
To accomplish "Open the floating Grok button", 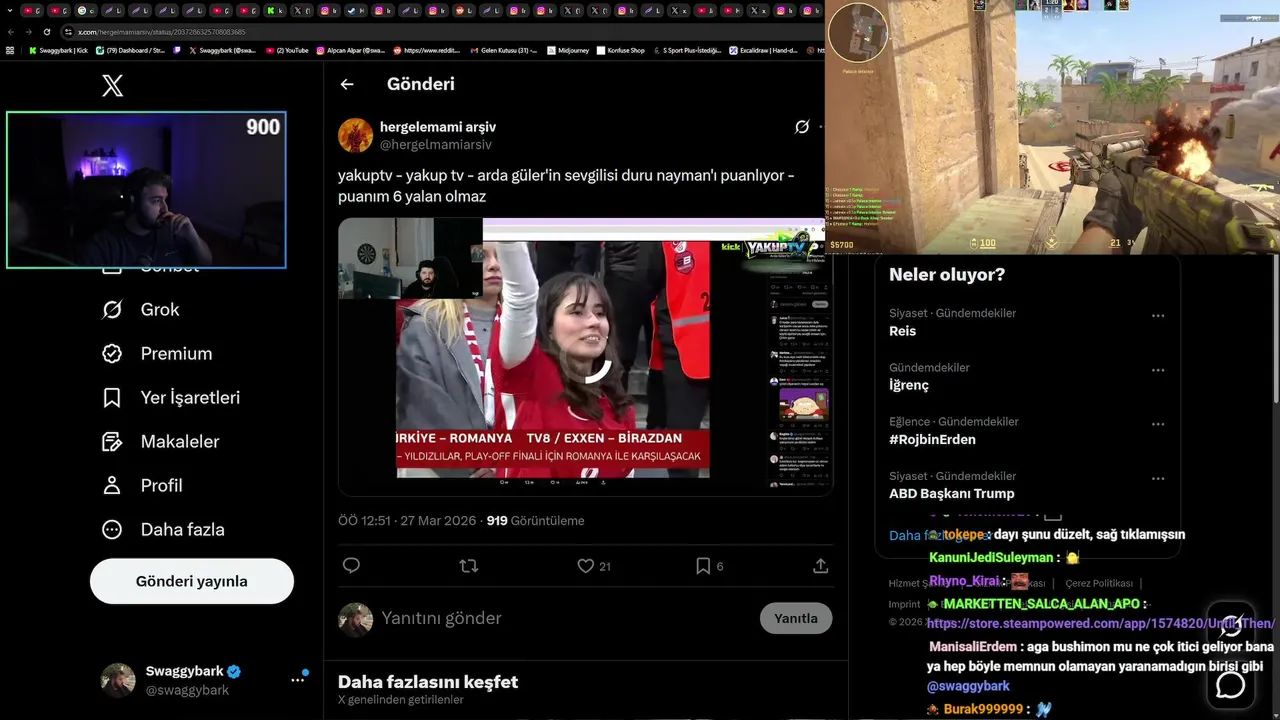I will point(1230,626).
